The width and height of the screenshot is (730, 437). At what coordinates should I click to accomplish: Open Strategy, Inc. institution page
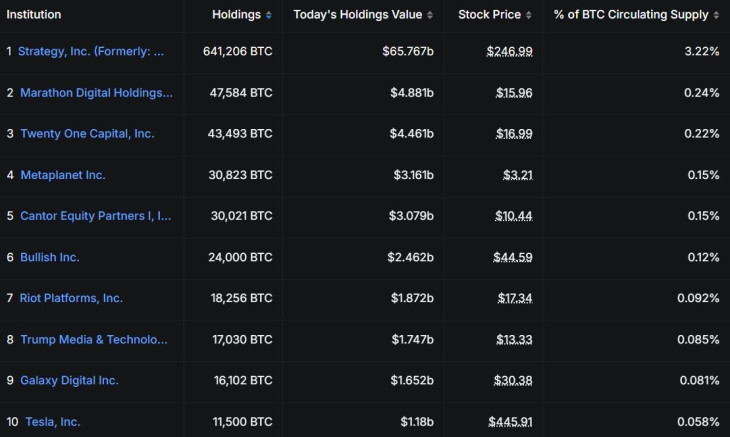tap(91, 51)
